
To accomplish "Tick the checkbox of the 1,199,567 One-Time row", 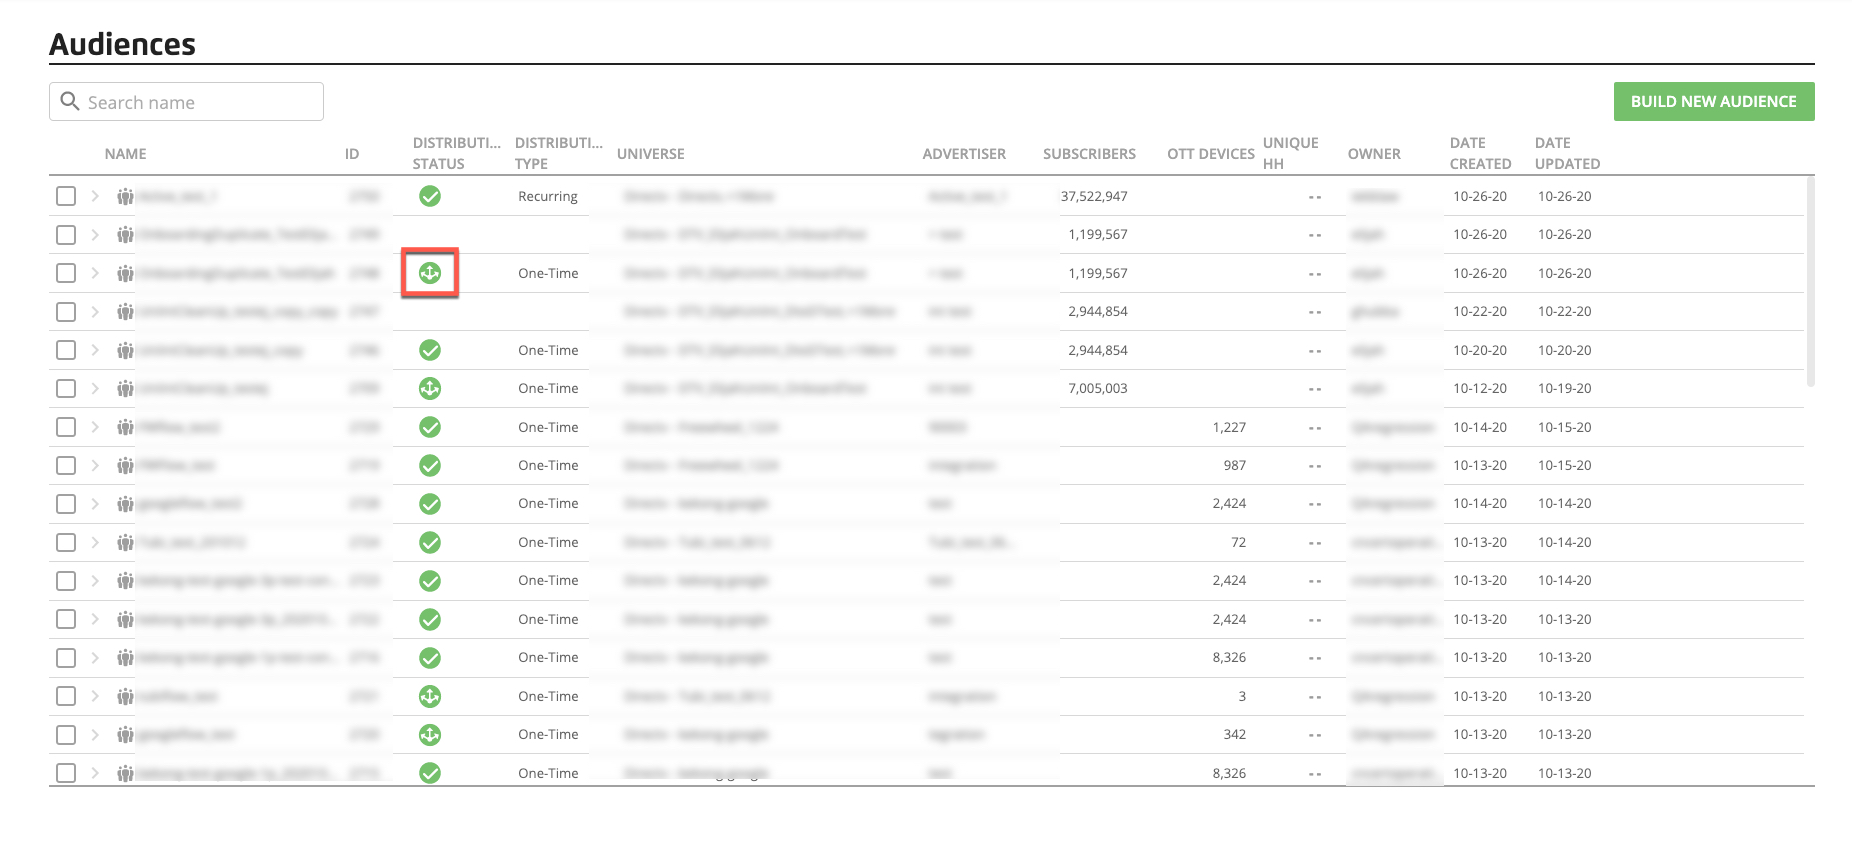I will [66, 273].
